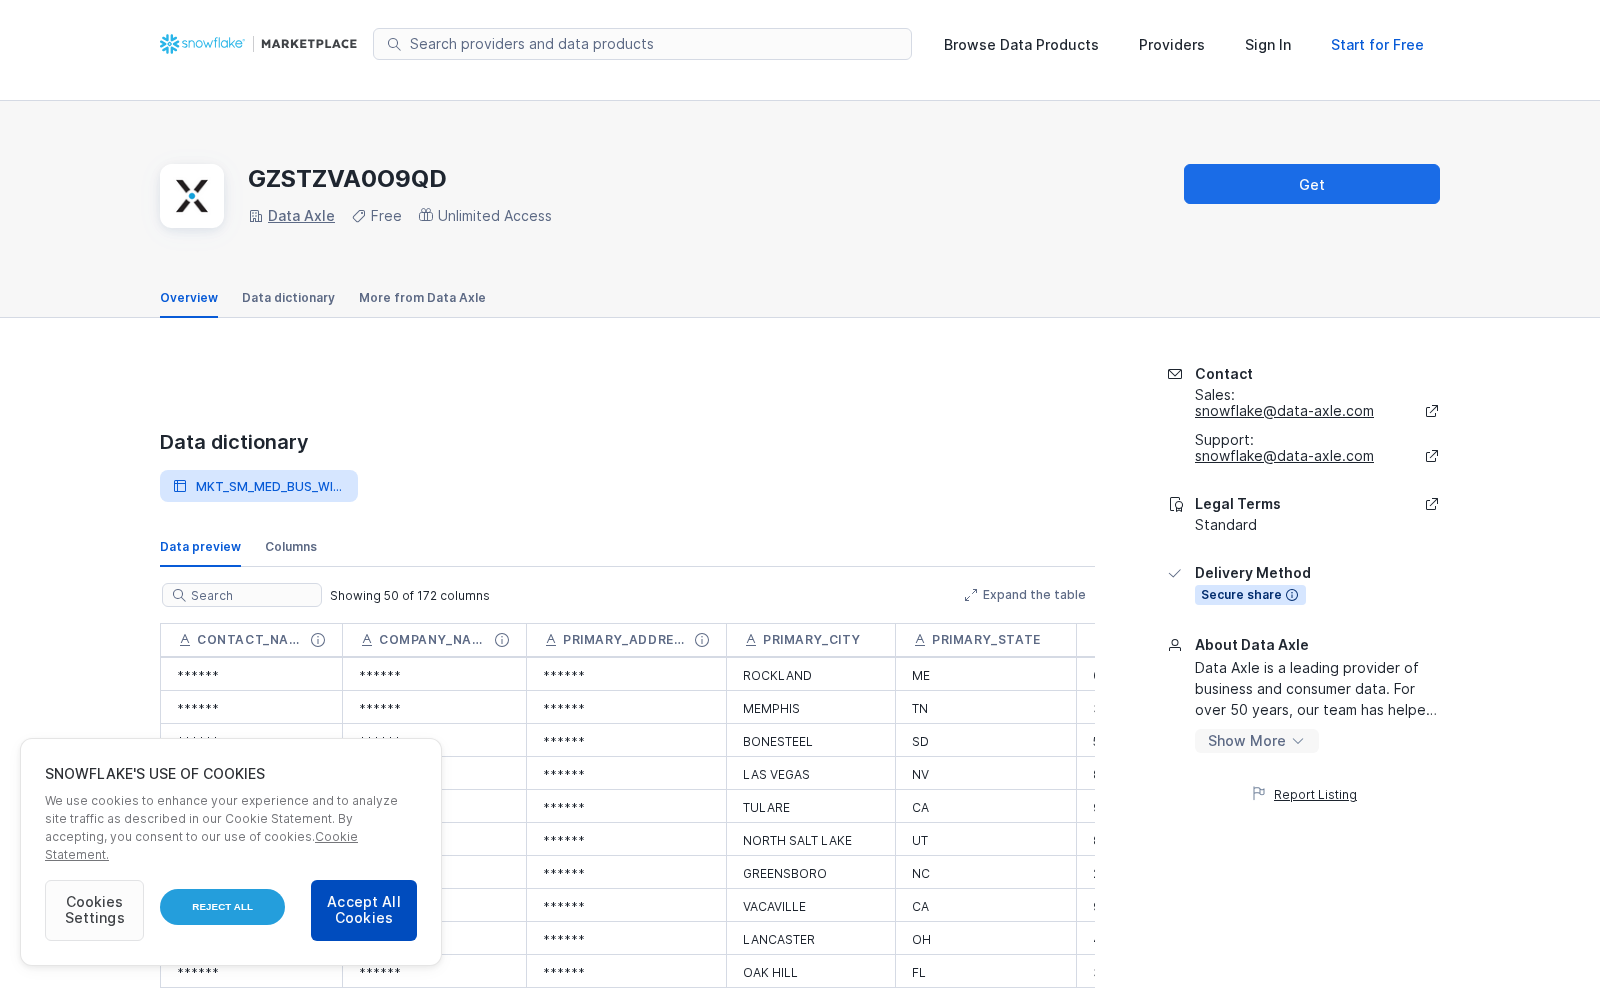Expand About Data Axle with Show More

1256,741
